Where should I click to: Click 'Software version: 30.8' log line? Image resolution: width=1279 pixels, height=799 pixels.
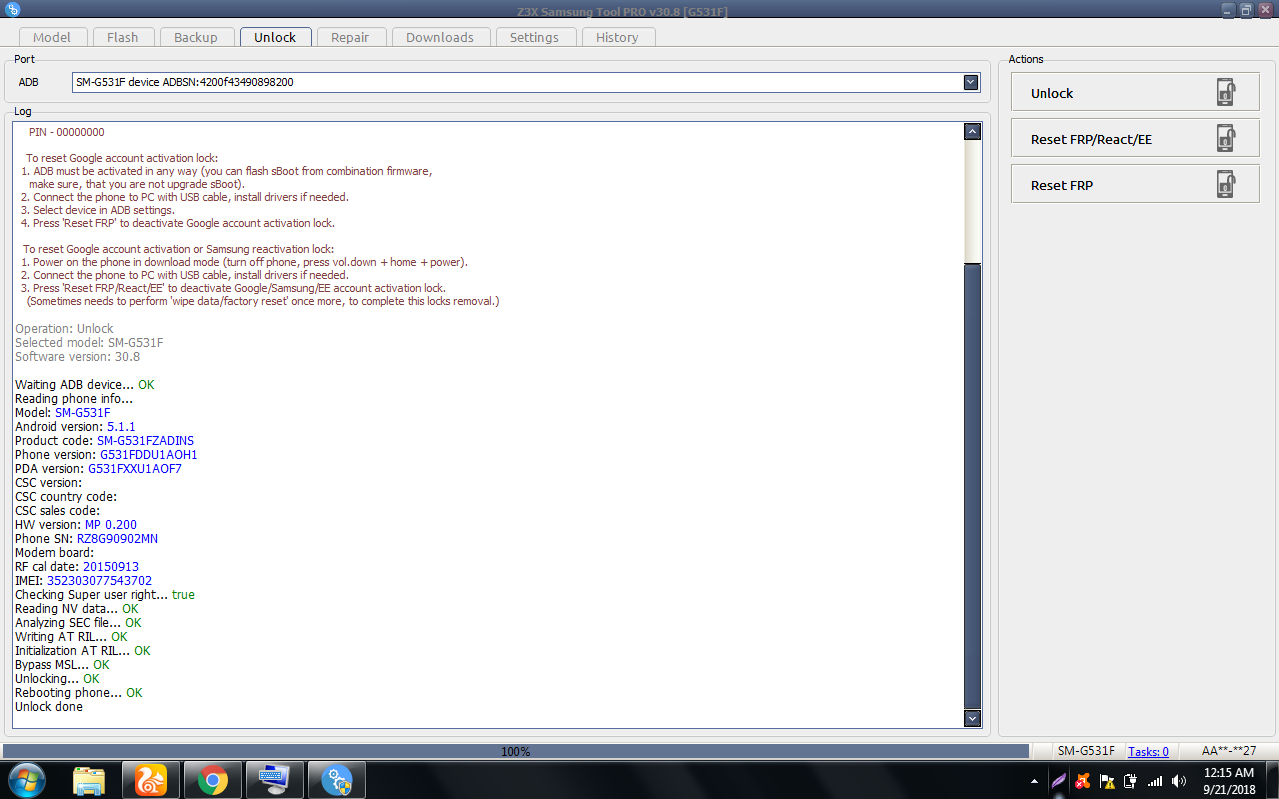[x=78, y=357]
